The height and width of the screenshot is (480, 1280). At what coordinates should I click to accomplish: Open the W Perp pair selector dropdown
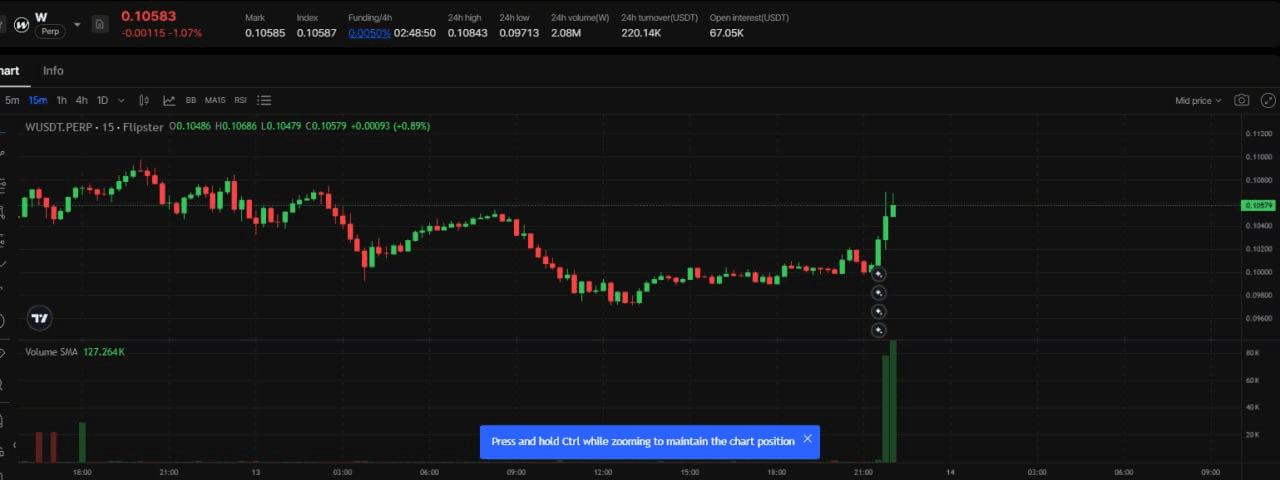[x=77, y=24]
